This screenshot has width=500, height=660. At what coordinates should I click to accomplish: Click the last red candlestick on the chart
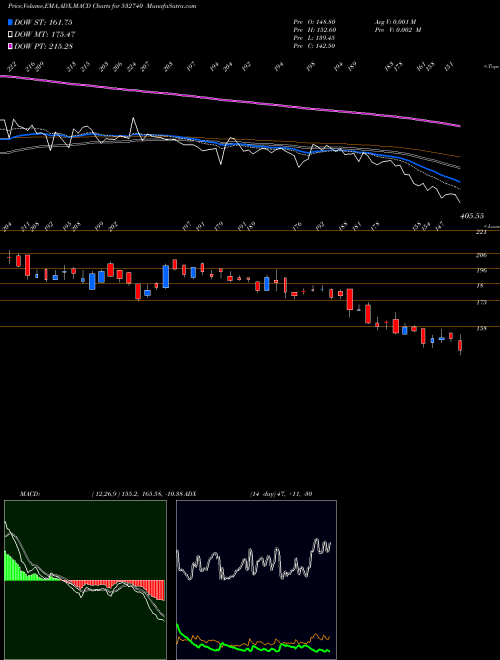coord(460,346)
